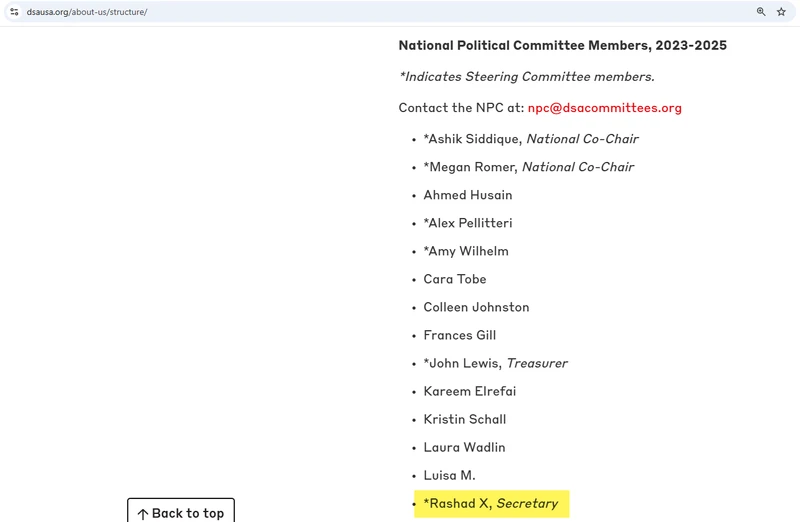Click the Steering Committee members note

[x=526, y=77]
